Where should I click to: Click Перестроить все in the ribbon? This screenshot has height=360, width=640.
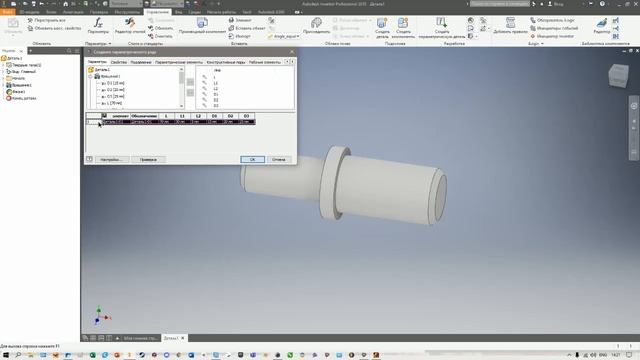[46, 20]
